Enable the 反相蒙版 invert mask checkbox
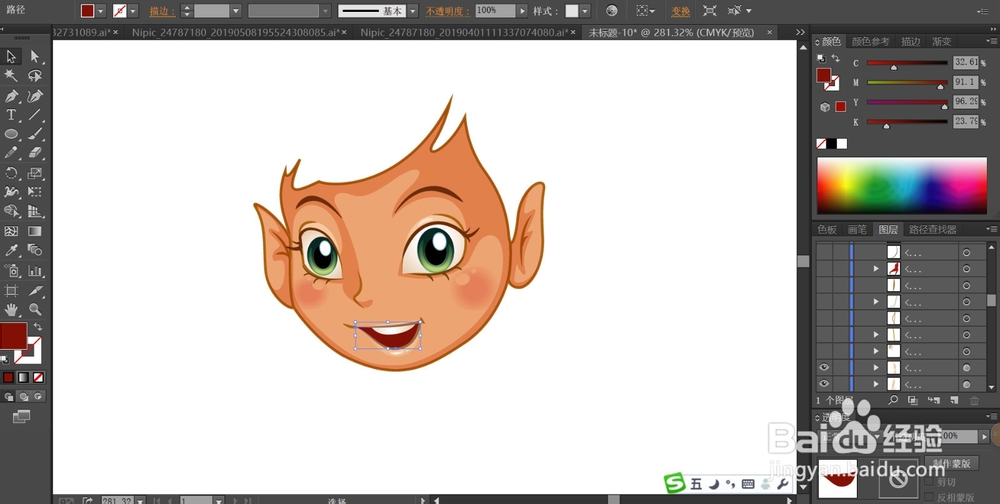The height and width of the screenshot is (504, 1000). pyautogui.click(x=929, y=497)
